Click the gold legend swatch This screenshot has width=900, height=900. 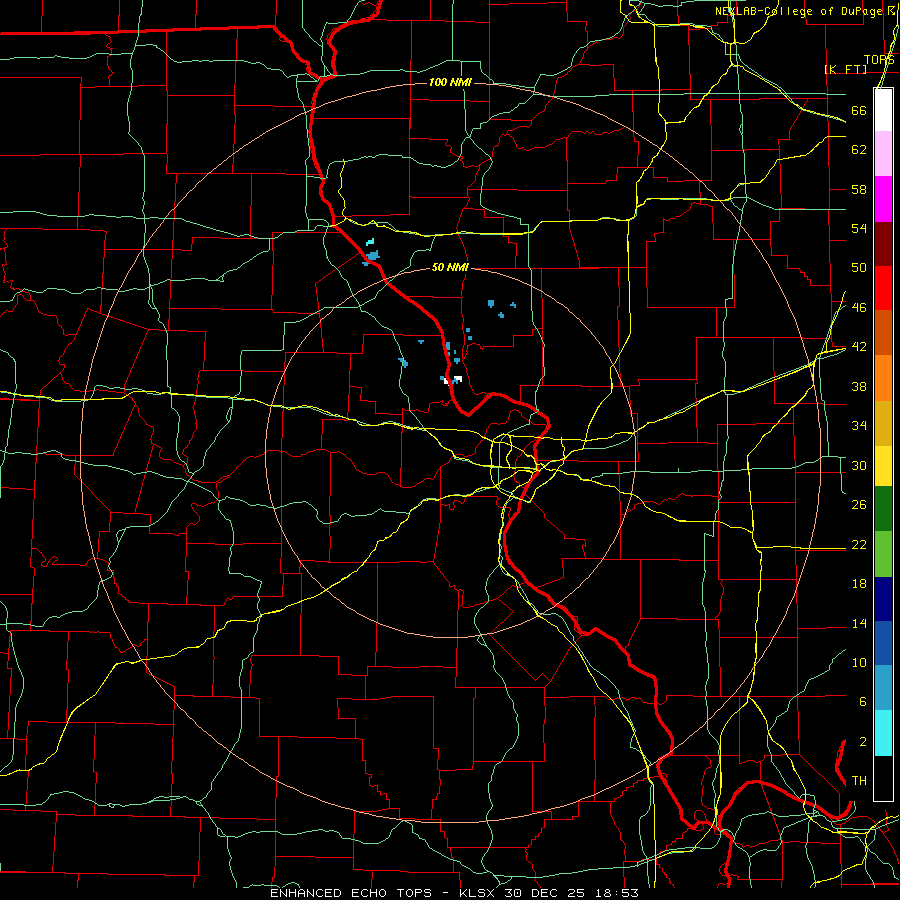click(883, 423)
